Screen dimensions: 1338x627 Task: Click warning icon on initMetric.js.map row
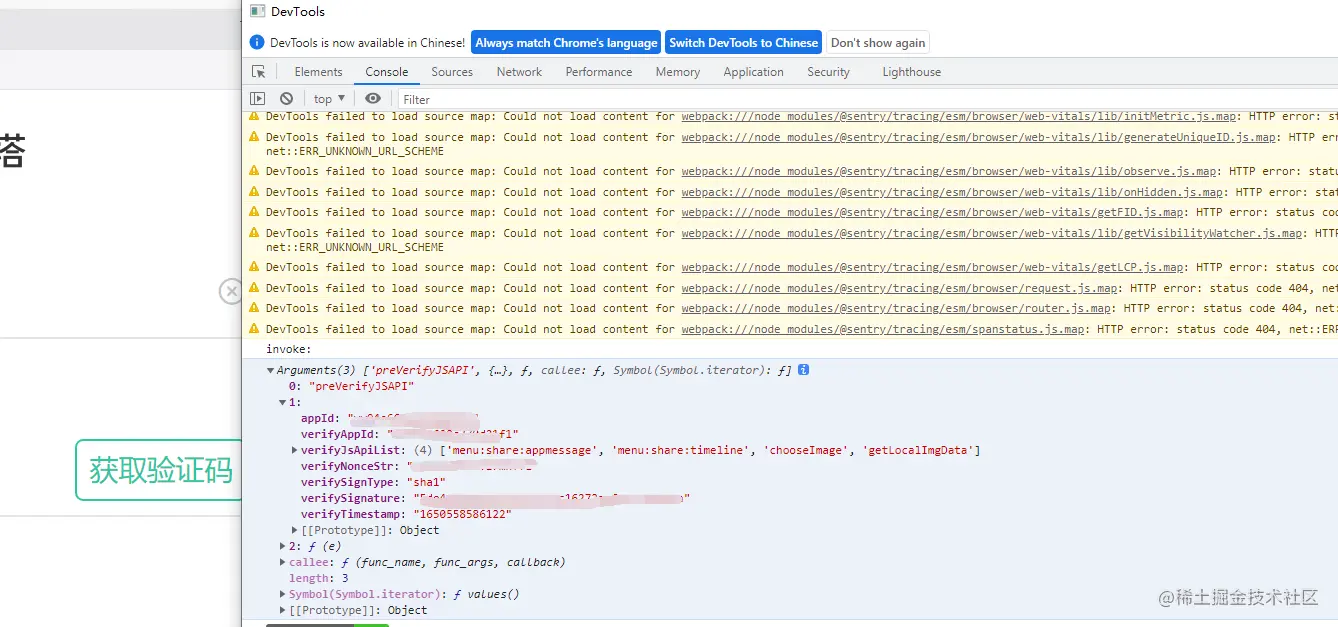point(254,116)
